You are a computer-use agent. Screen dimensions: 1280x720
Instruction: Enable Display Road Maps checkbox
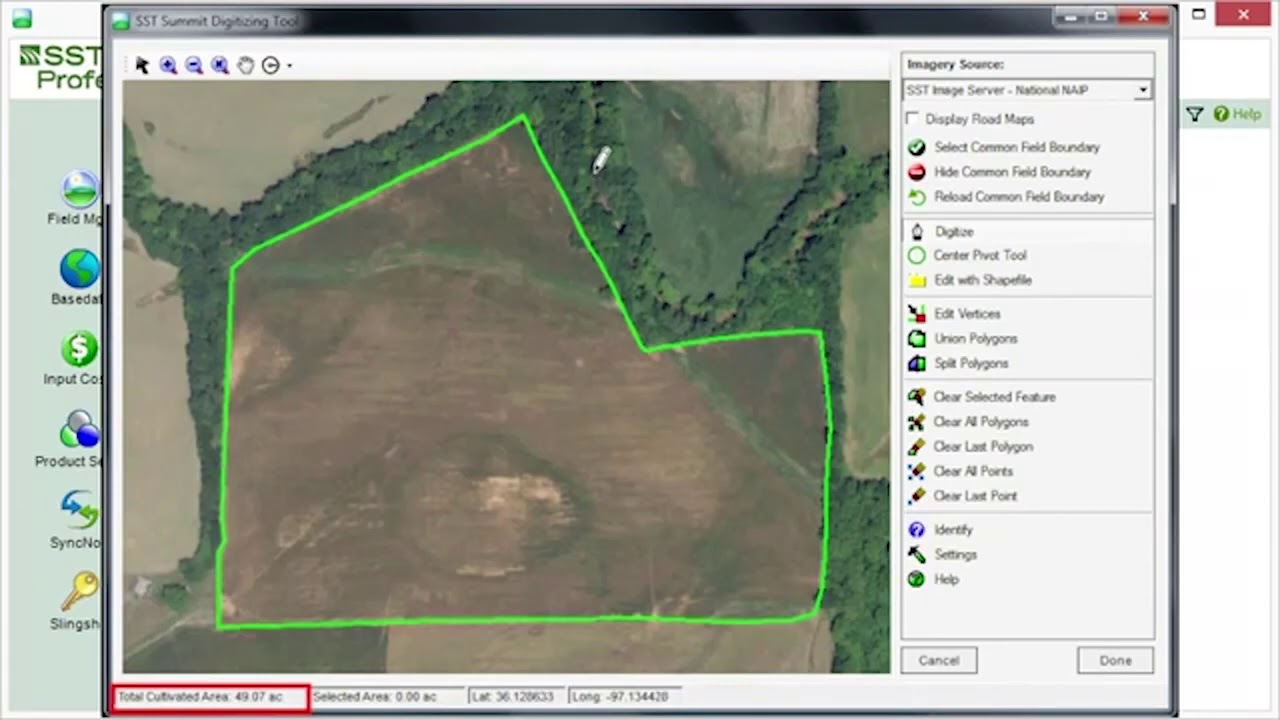pos(912,119)
